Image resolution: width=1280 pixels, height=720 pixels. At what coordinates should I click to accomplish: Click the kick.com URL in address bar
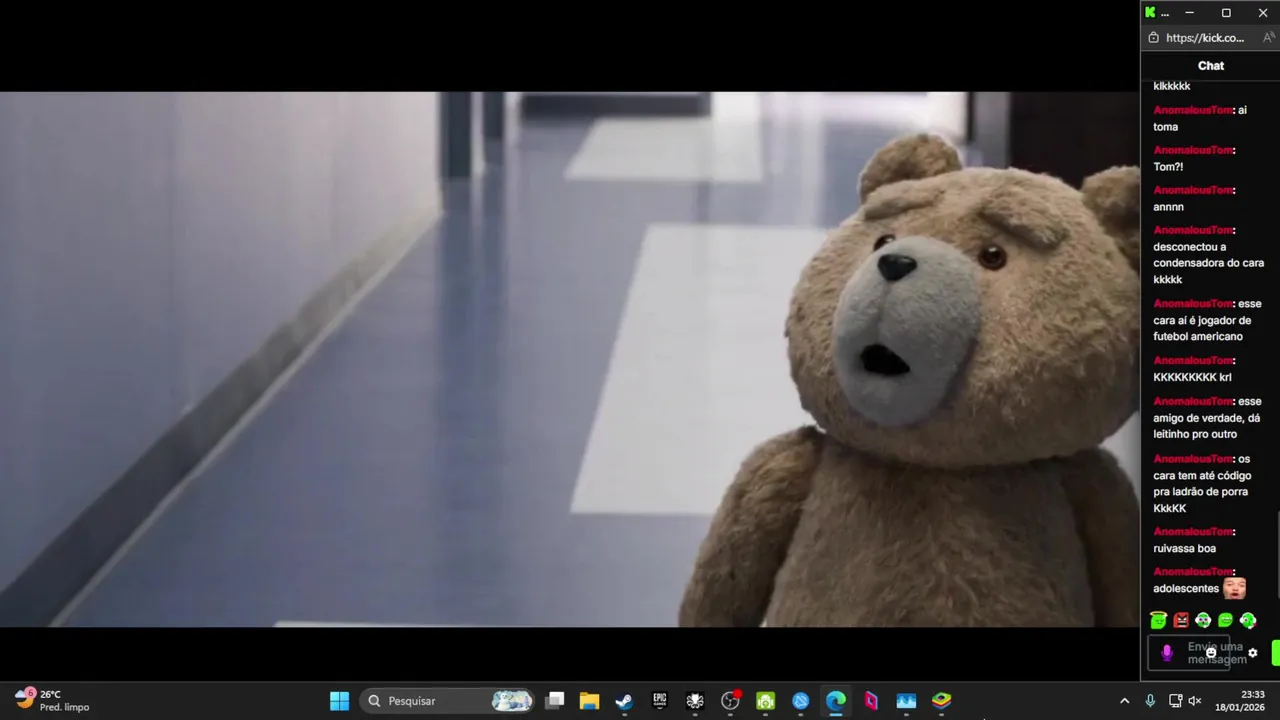1205,38
